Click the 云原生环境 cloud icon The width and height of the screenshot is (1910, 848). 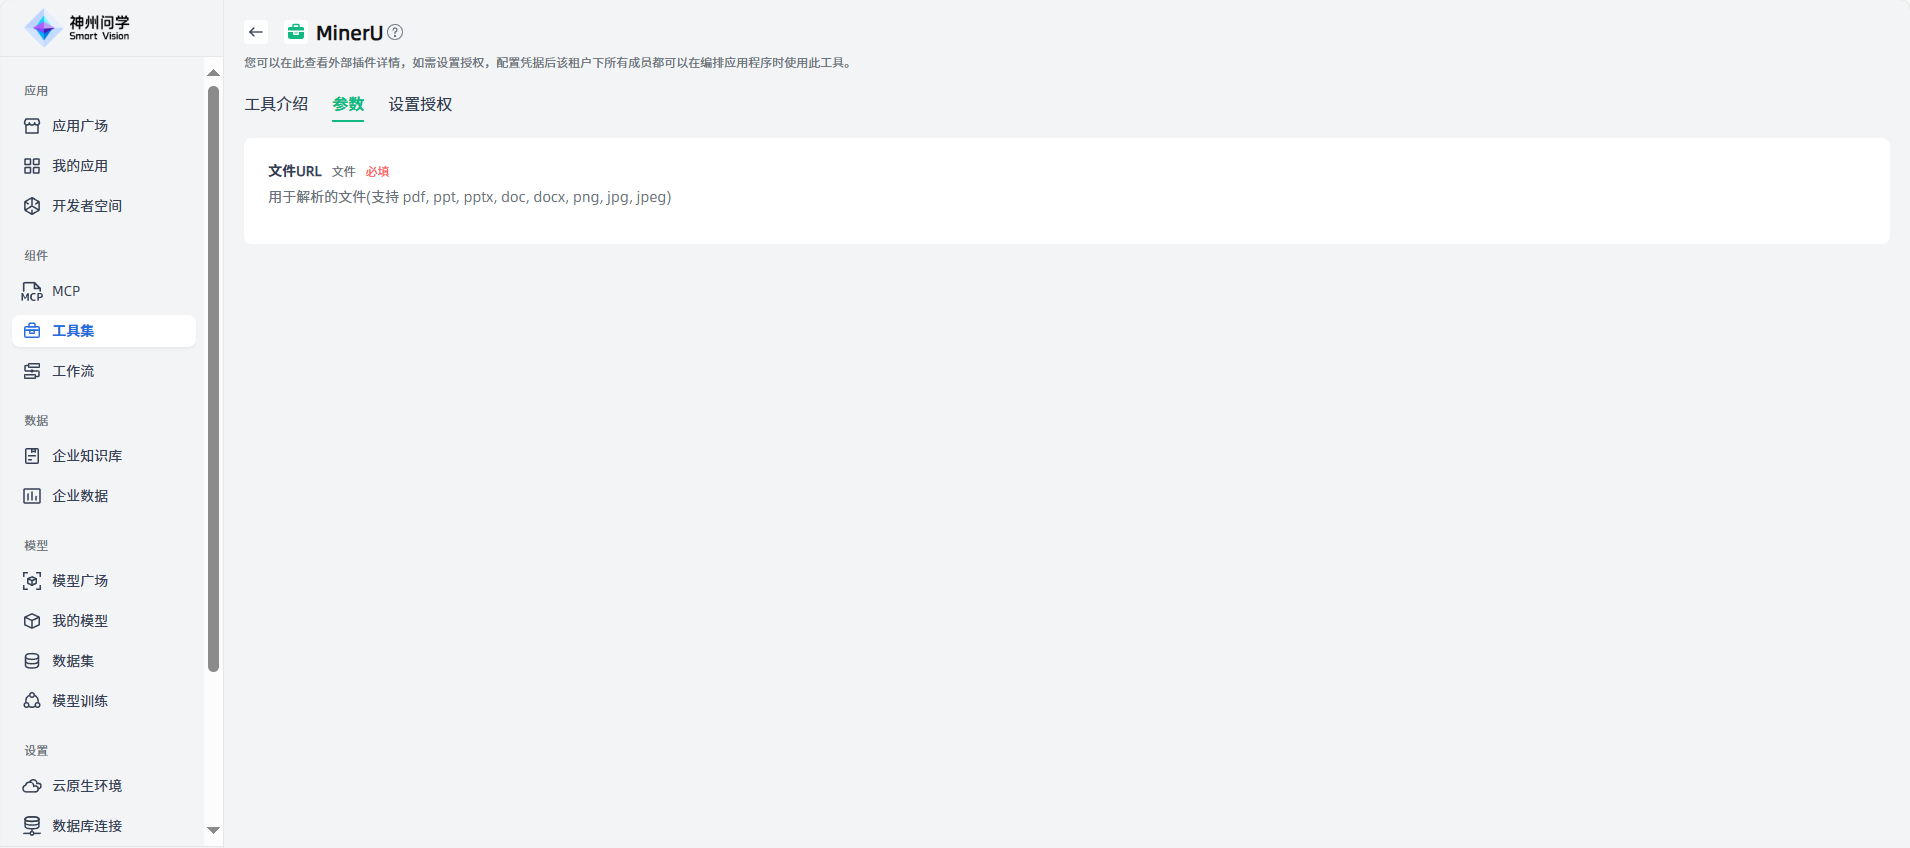32,786
